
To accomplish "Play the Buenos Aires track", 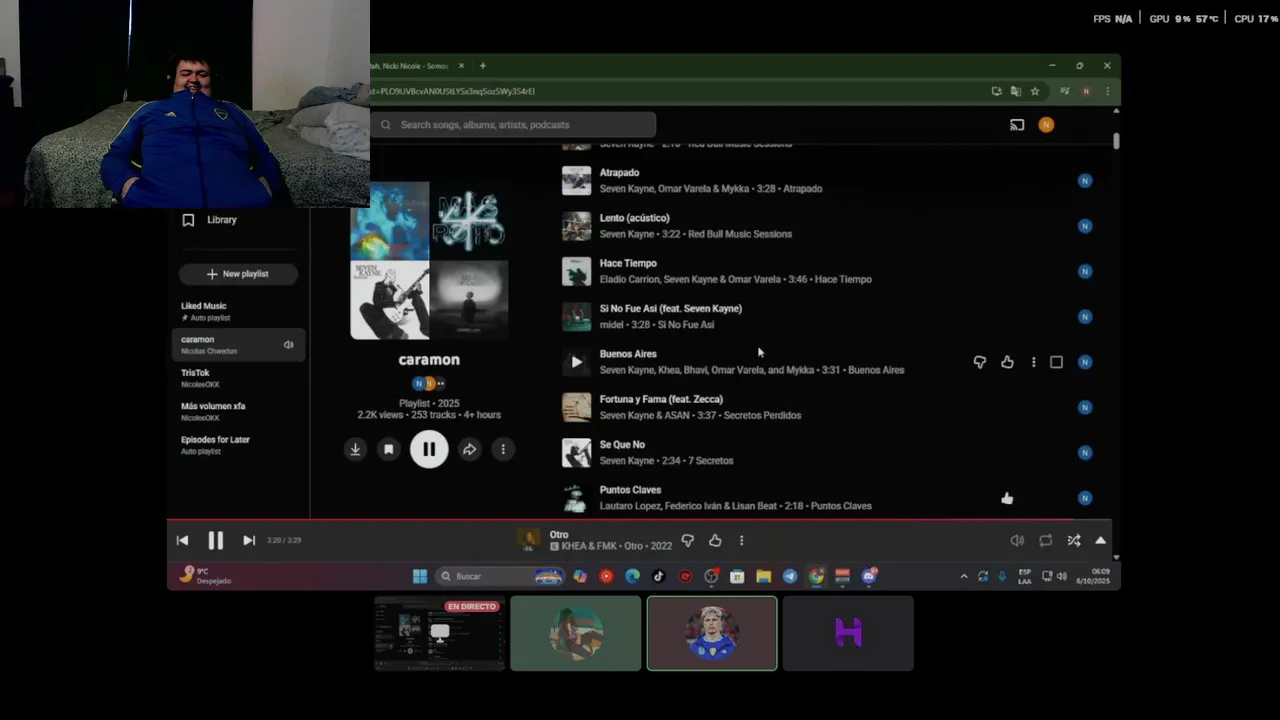I will (576, 362).
